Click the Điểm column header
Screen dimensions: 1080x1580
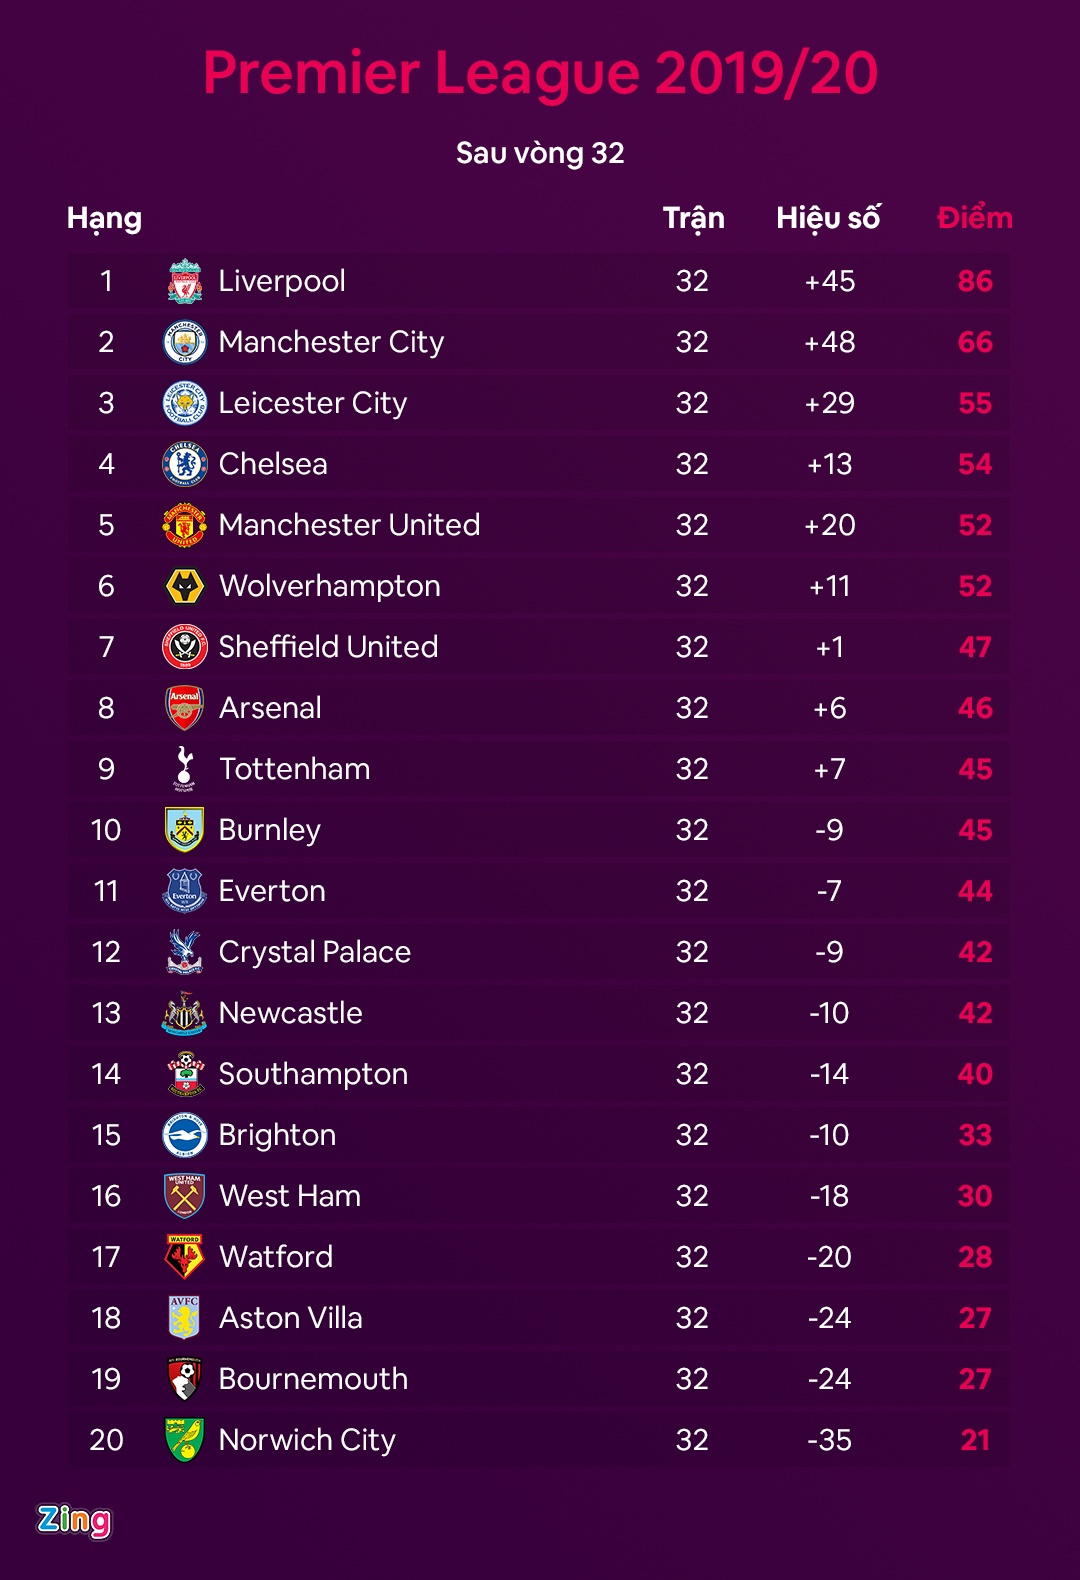pos(975,218)
